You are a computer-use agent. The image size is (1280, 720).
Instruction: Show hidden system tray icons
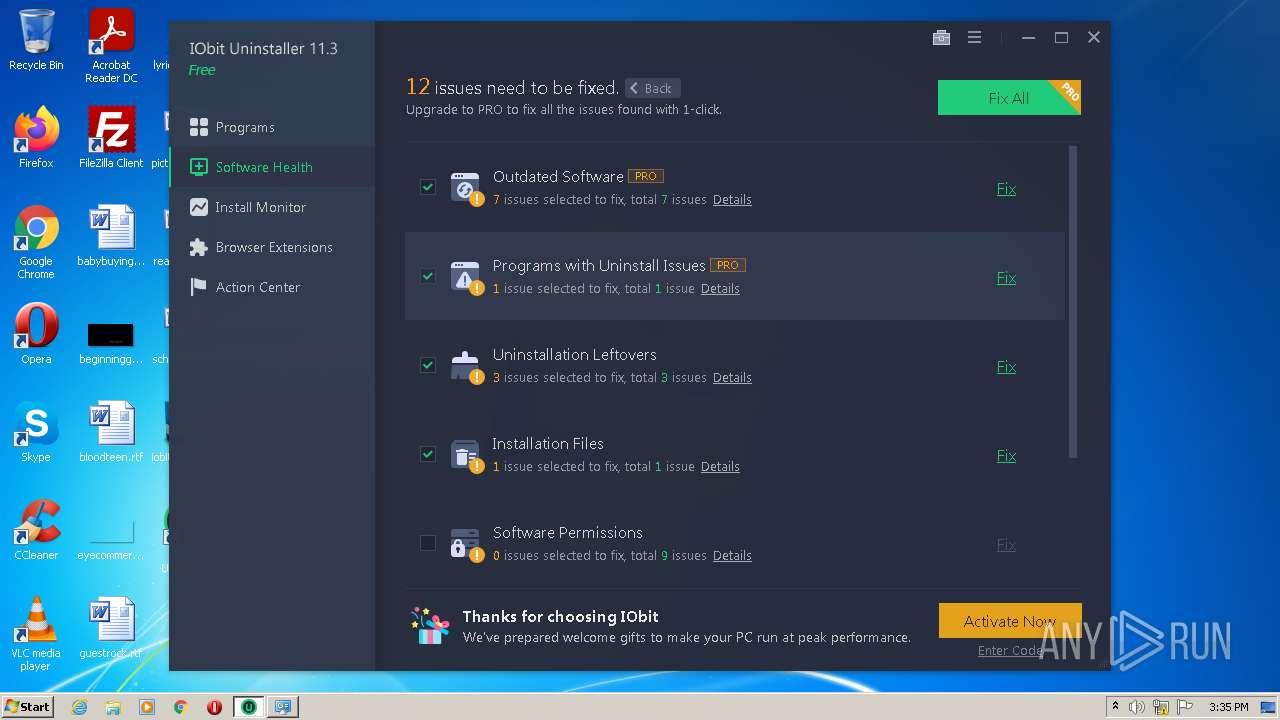[1116, 707]
